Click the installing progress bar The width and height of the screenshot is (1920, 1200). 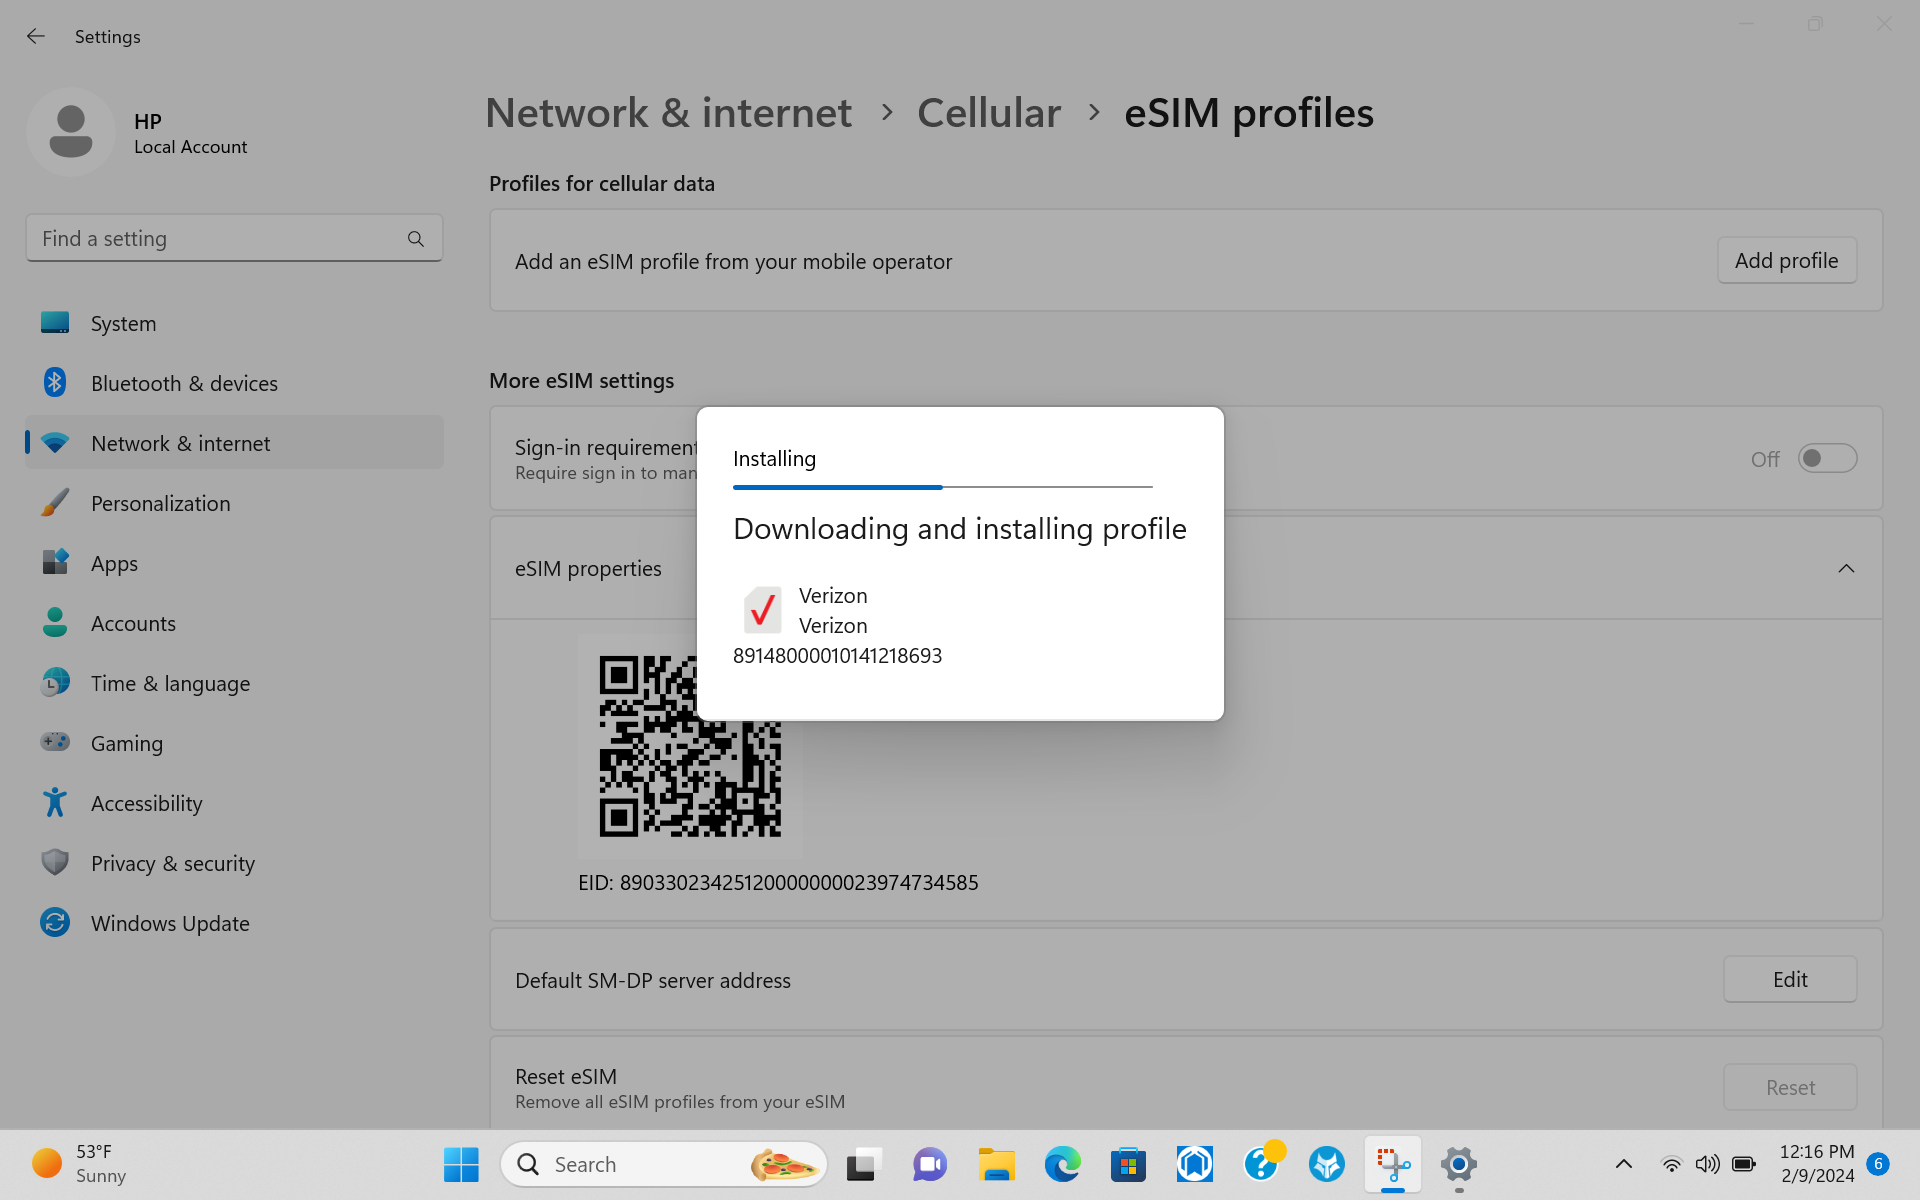coord(943,487)
